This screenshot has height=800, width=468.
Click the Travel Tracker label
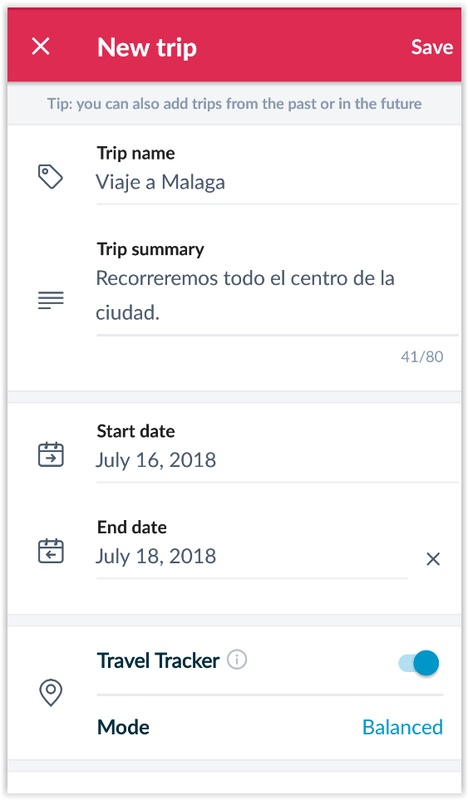tap(158, 660)
